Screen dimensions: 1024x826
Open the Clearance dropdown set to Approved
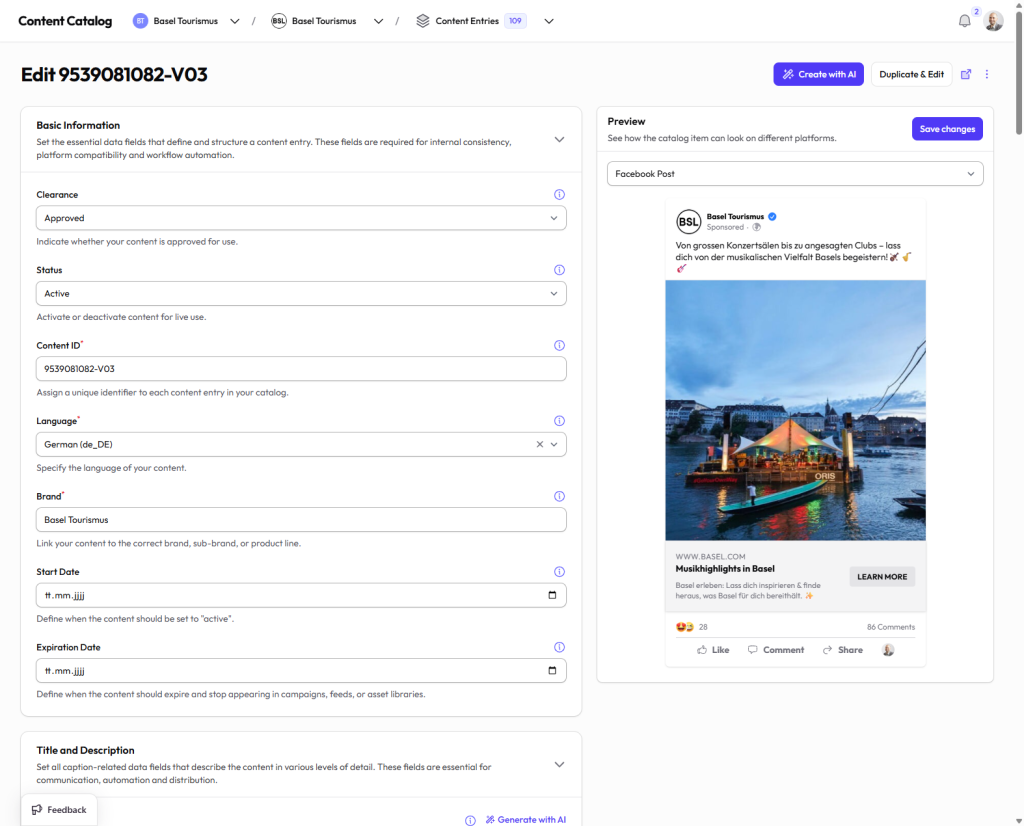(301, 218)
